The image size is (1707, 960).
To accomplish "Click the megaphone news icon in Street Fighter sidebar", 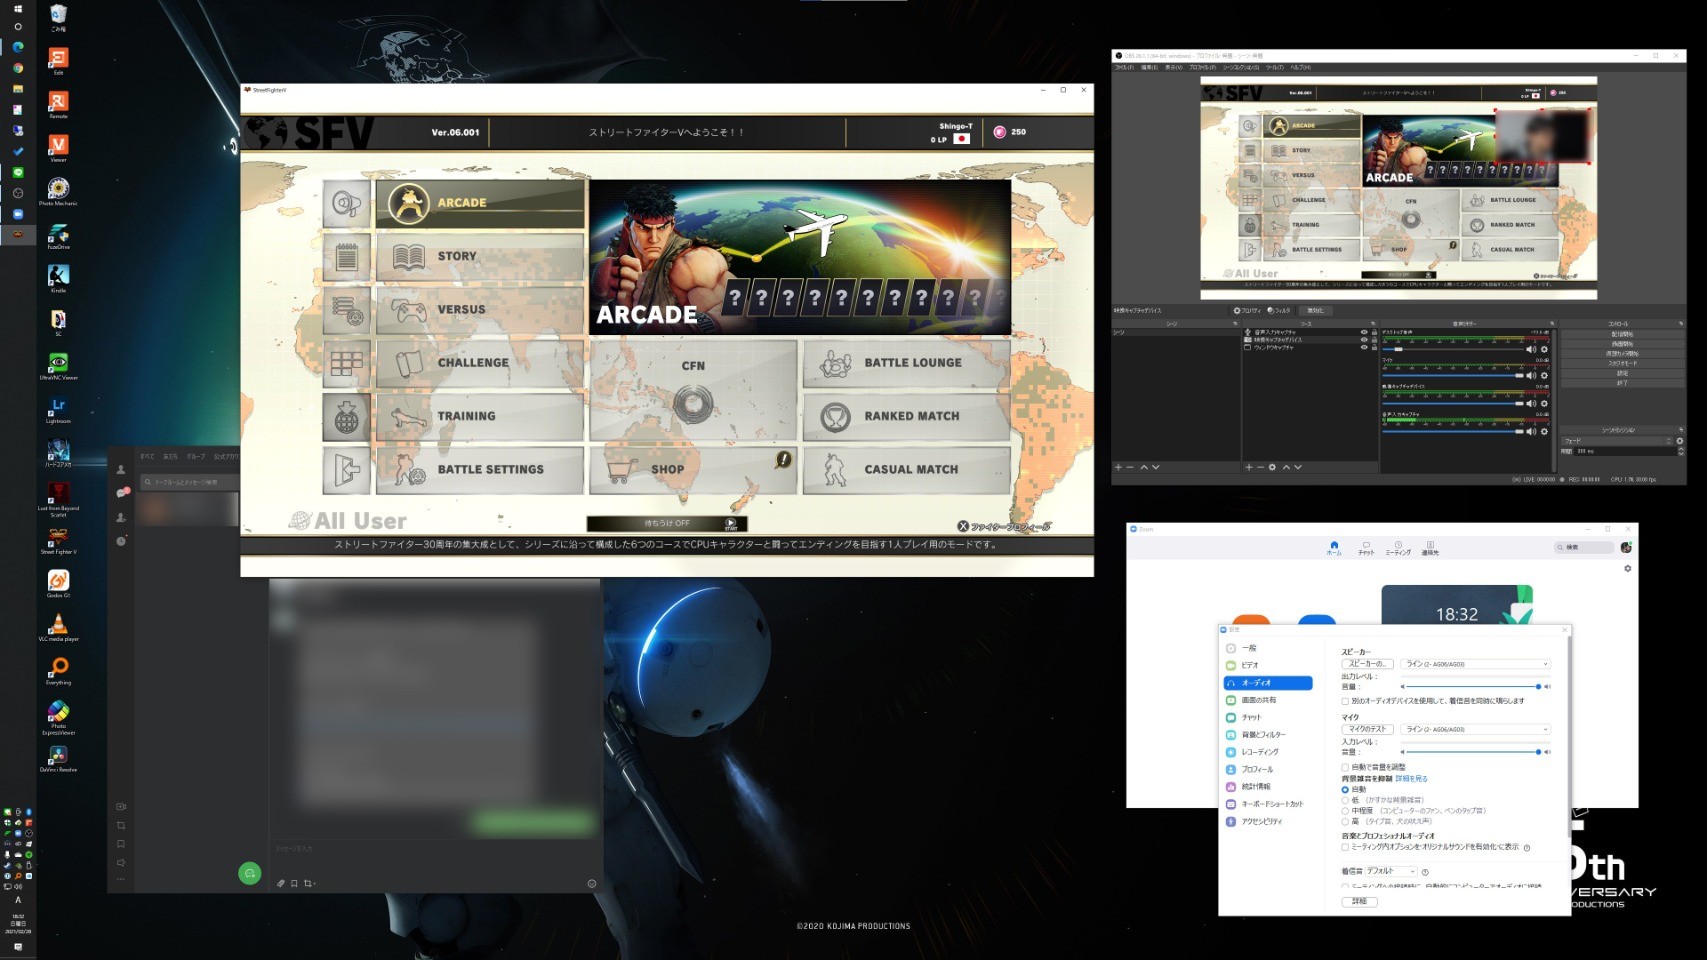I will tap(346, 204).
